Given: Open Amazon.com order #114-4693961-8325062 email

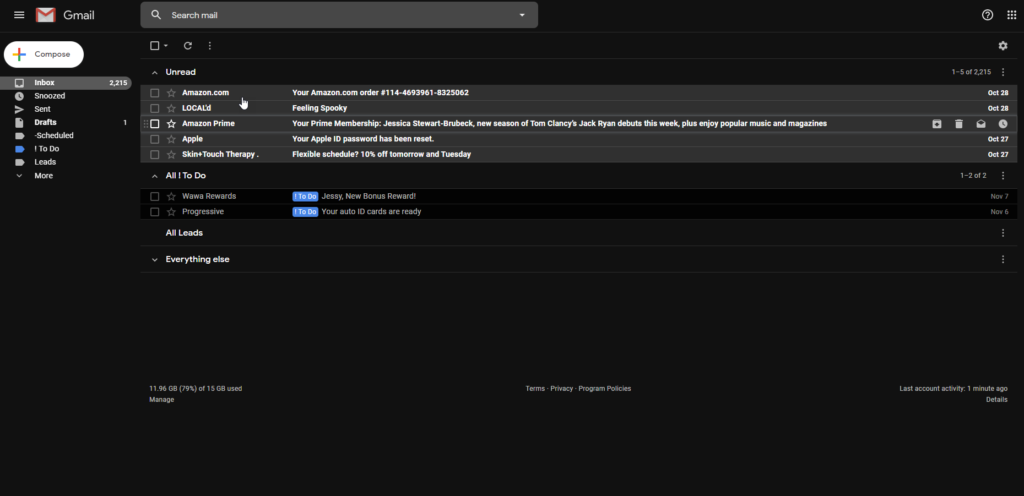Looking at the screenshot, I should click(x=380, y=93).
